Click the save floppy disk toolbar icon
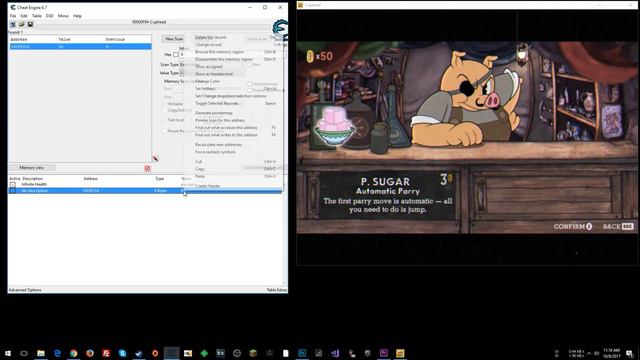This screenshot has height=360, width=640. click(x=30, y=24)
